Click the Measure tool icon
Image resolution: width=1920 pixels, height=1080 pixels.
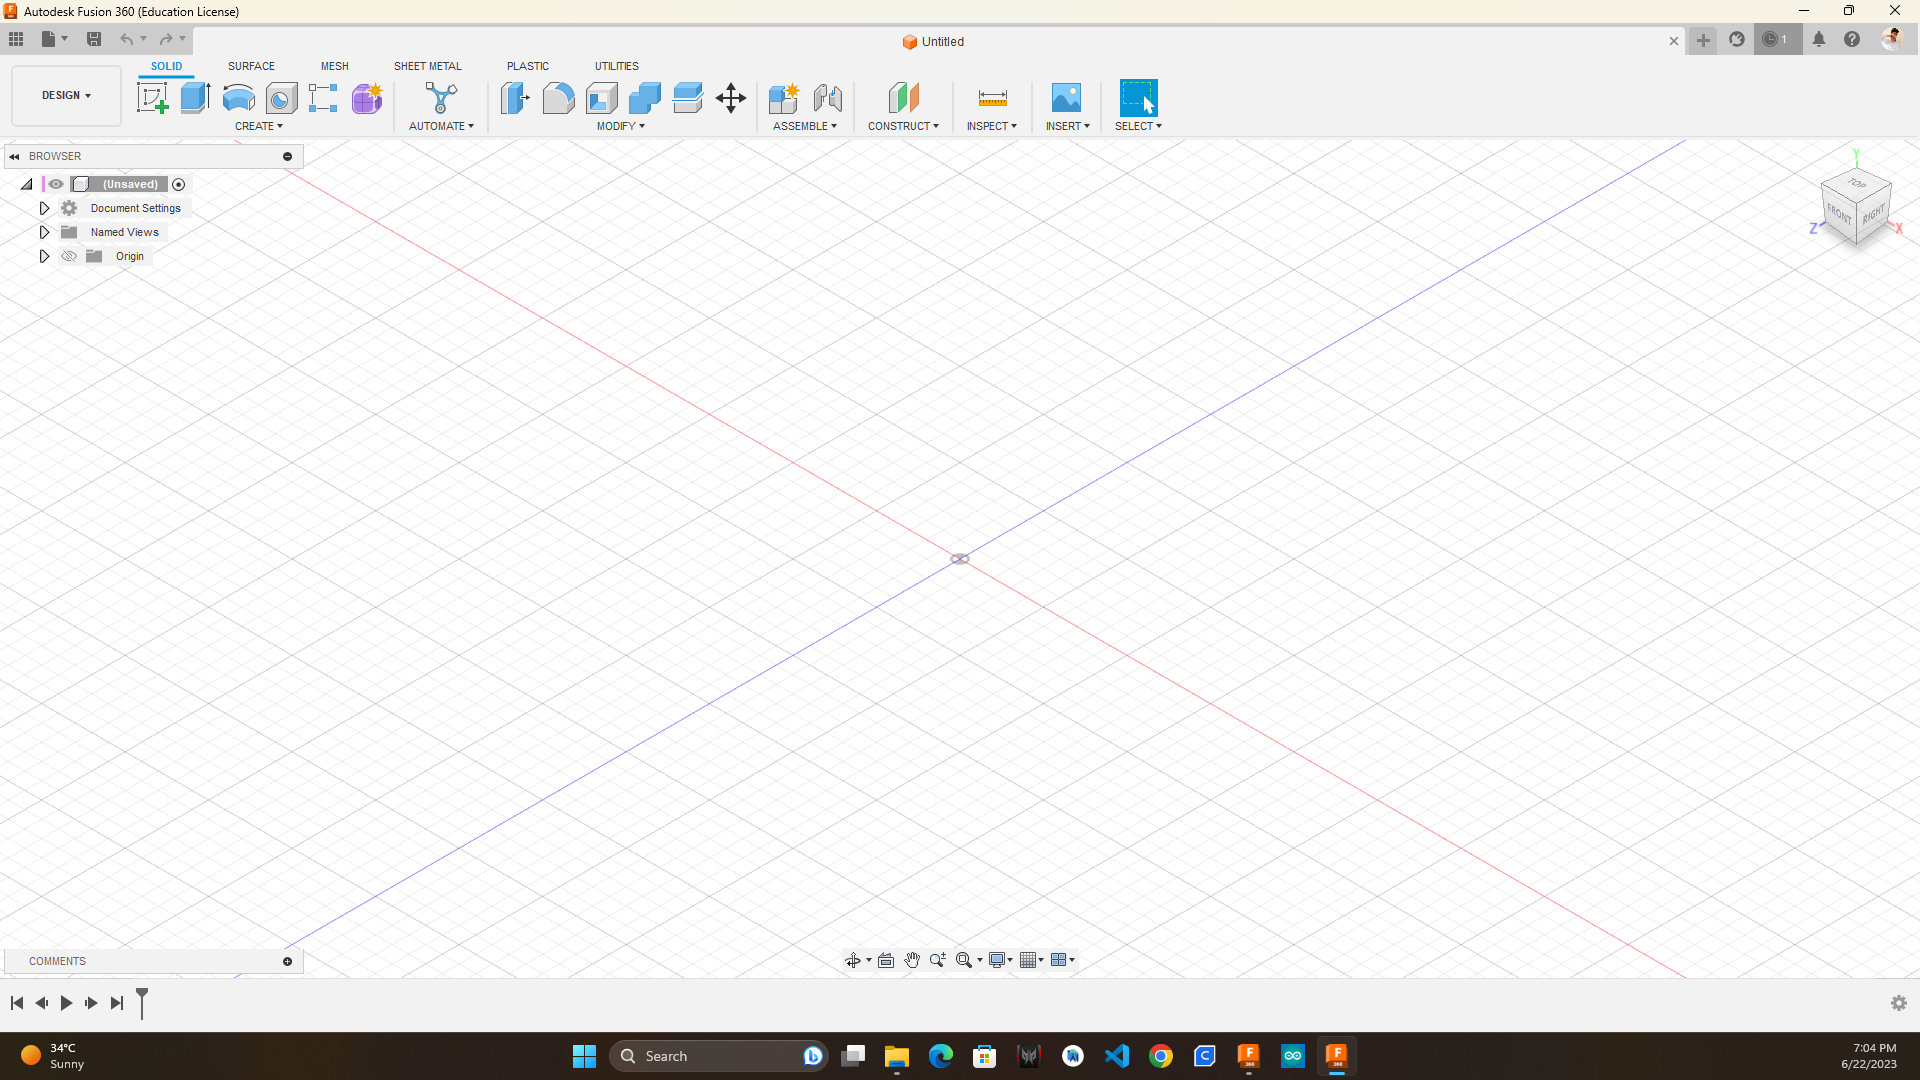(x=992, y=98)
